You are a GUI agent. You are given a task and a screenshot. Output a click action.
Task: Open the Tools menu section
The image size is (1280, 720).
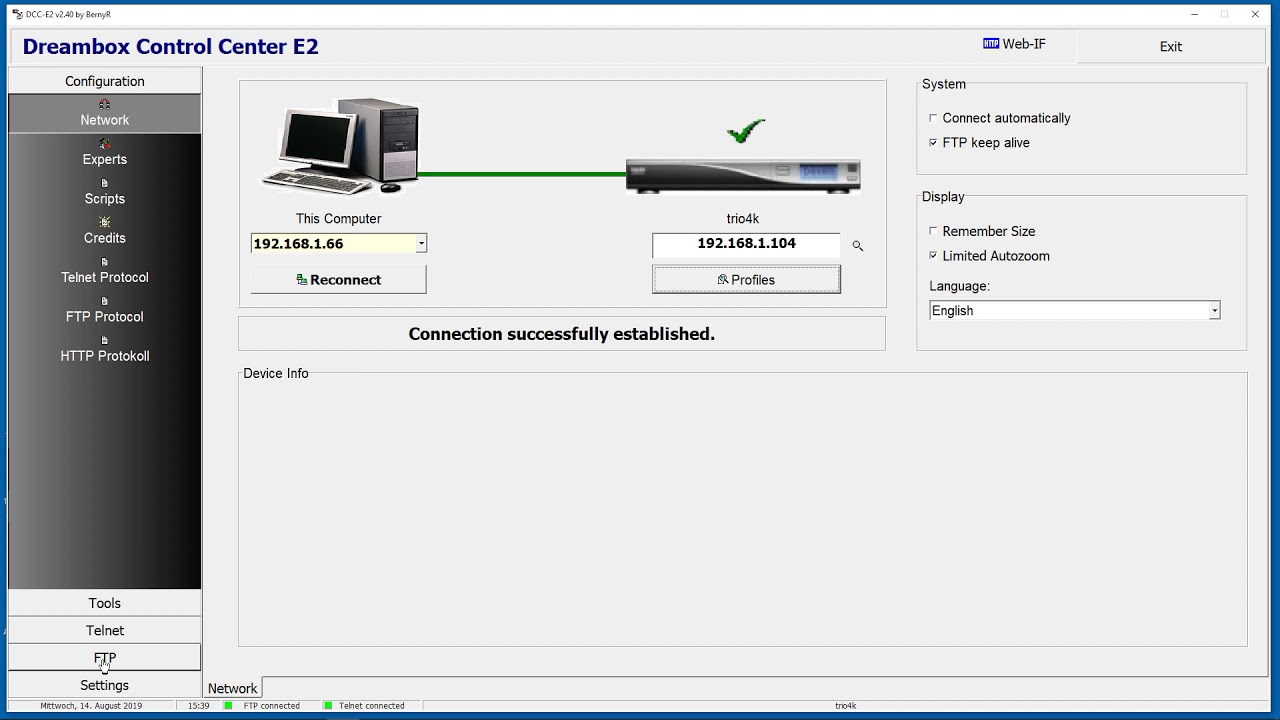[105, 603]
